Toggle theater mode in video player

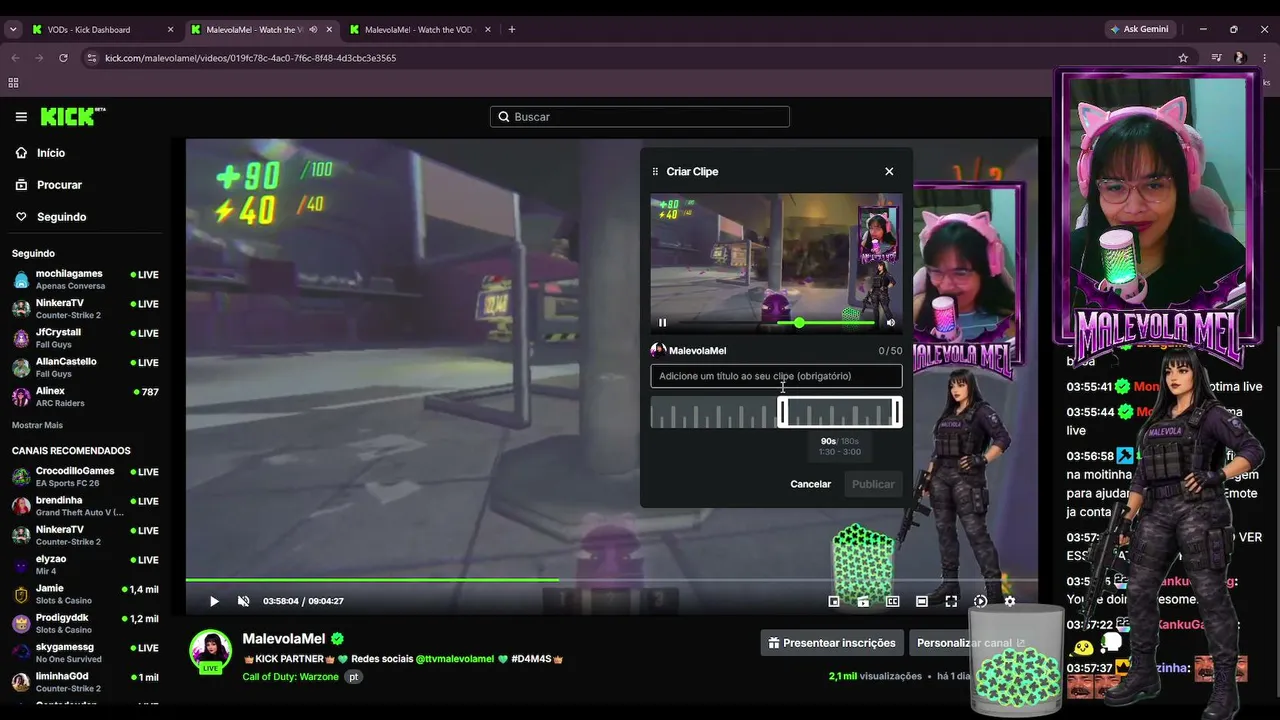click(x=922, y=601)
